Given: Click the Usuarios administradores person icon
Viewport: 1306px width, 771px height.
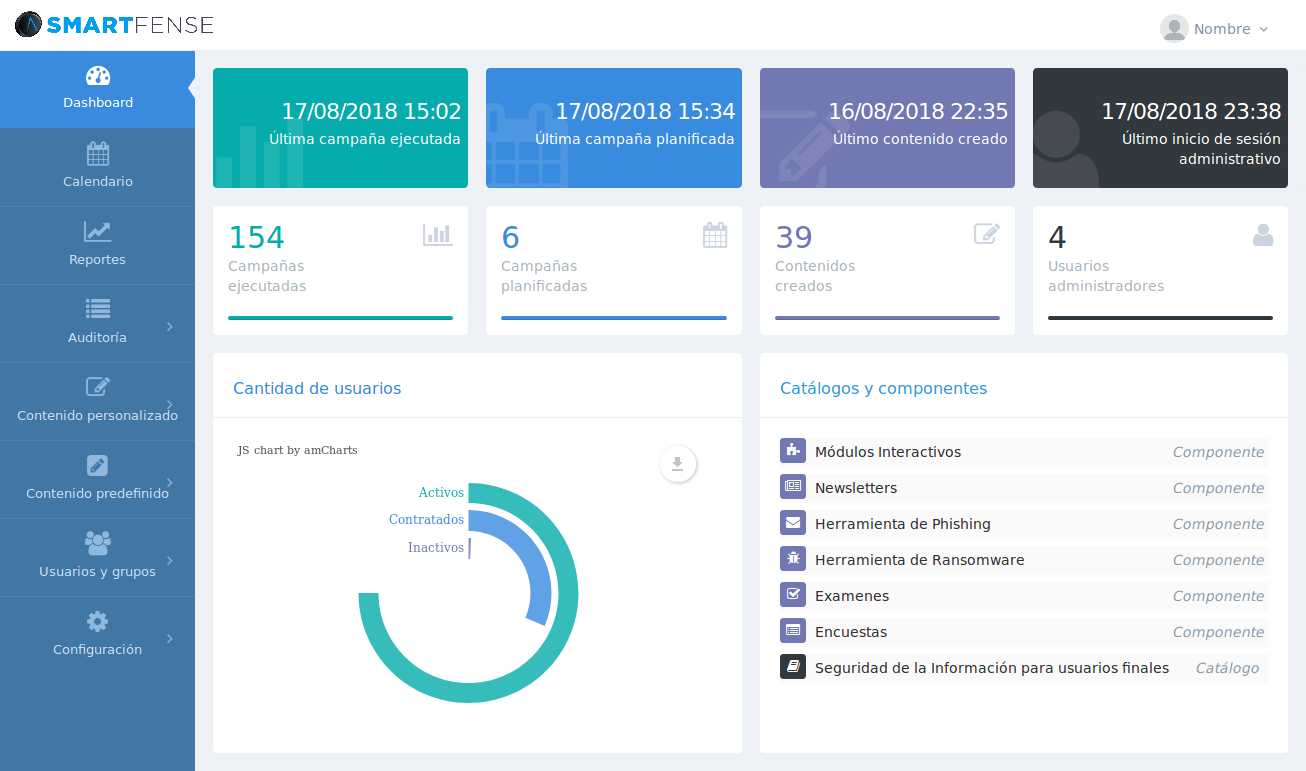Looking at the screenshot, I should [1263, 234].
